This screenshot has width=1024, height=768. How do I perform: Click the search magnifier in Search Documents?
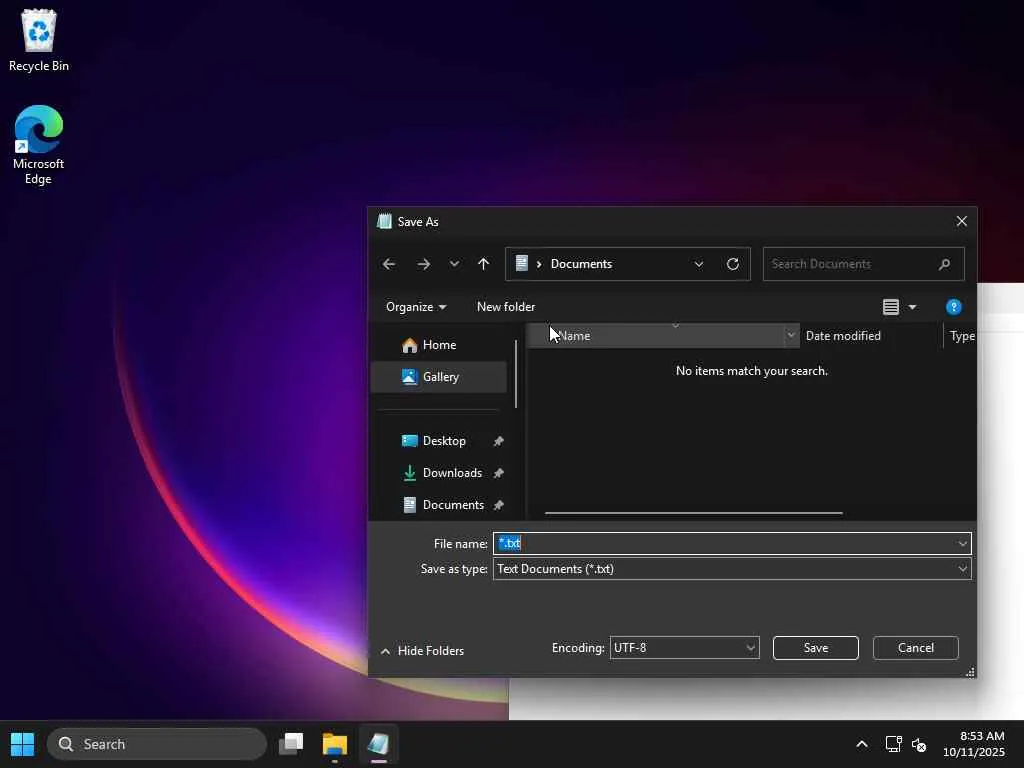coord(944,264)
